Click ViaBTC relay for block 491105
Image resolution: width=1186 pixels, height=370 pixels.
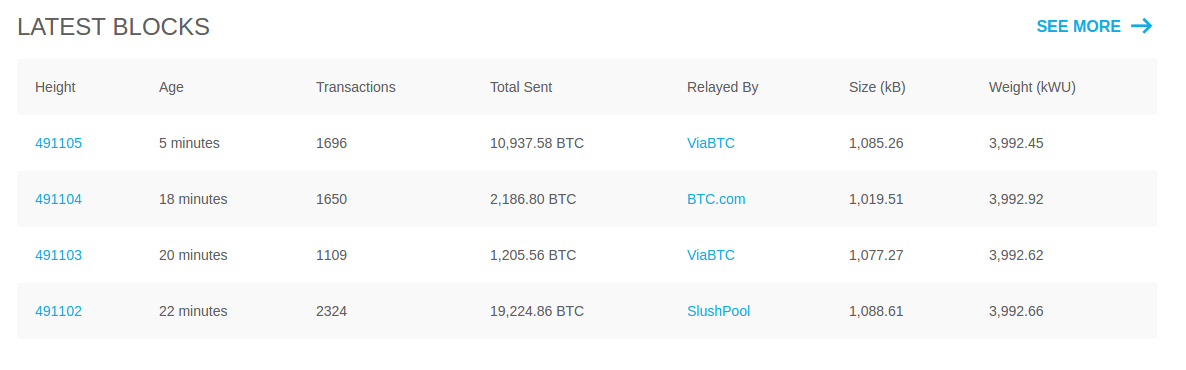pyautogui.click(x=710, y=143)
